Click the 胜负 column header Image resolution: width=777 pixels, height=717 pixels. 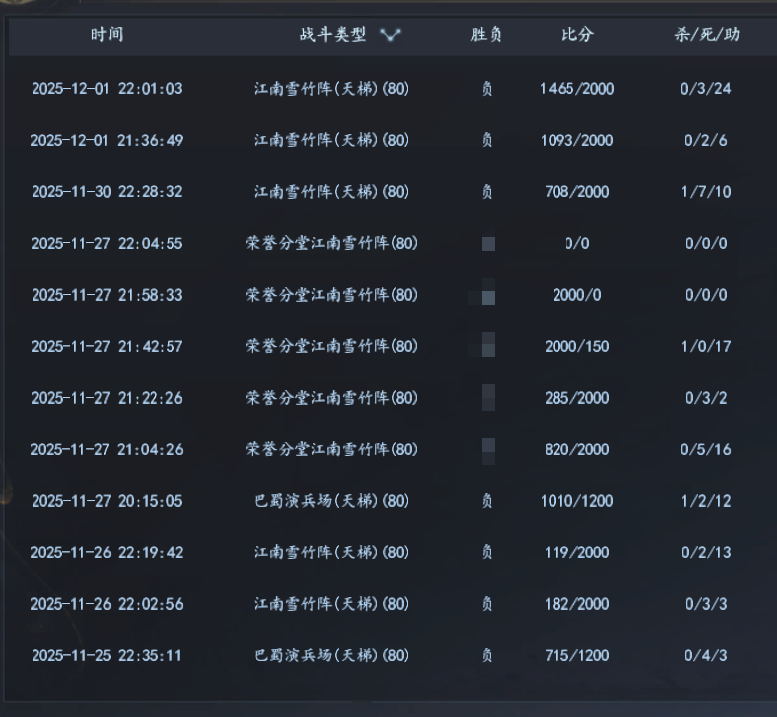[486, 35]
